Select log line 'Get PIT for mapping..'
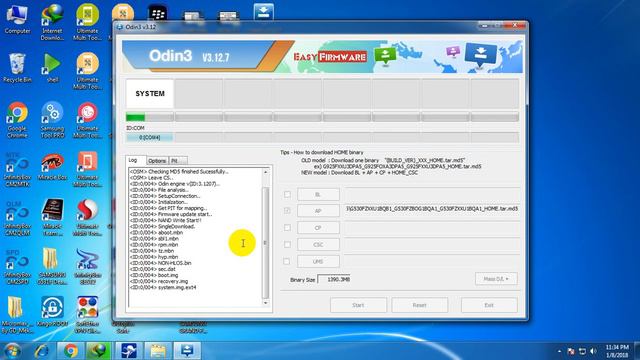The image size is (640, 360). tap(168, 208)
